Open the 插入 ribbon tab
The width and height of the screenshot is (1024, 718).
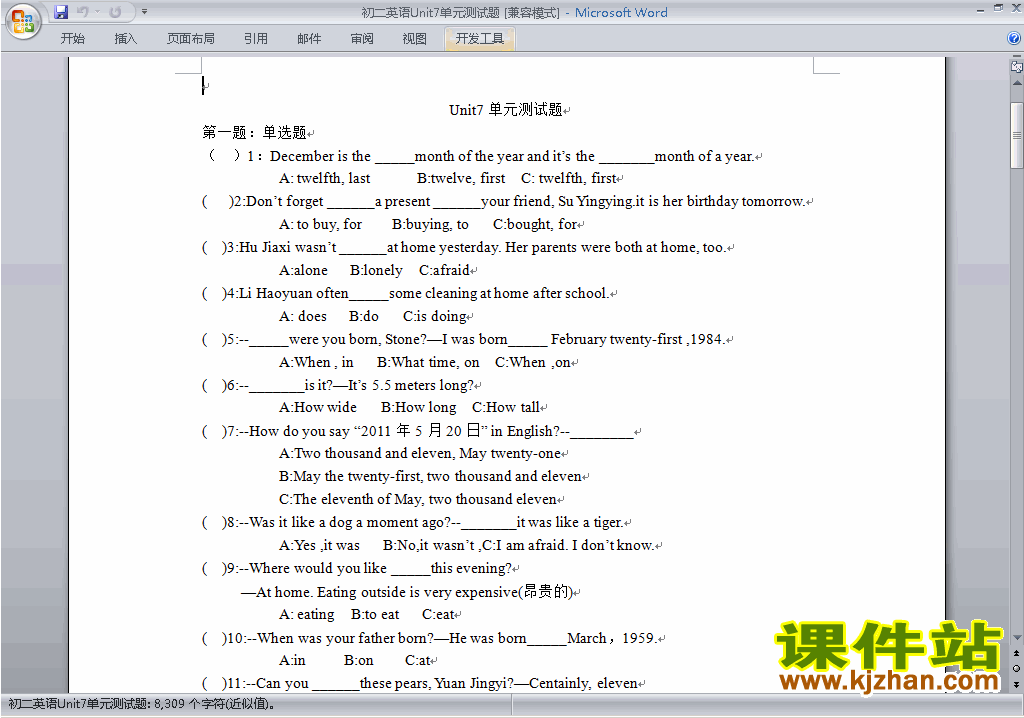click(x=125, y=39)
